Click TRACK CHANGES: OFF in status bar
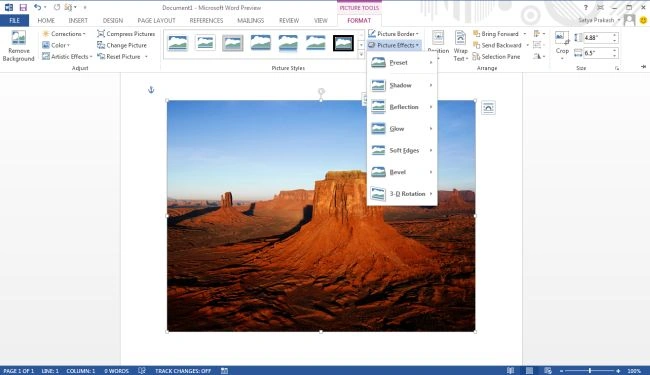This screenshot has height=375, width=650. pyautogui.click(x=183, y=371)
